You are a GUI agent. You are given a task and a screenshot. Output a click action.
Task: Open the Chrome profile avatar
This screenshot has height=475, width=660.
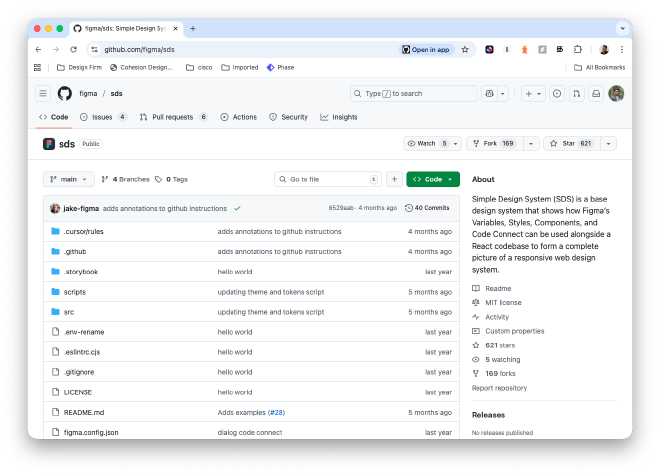pos(604,50)
